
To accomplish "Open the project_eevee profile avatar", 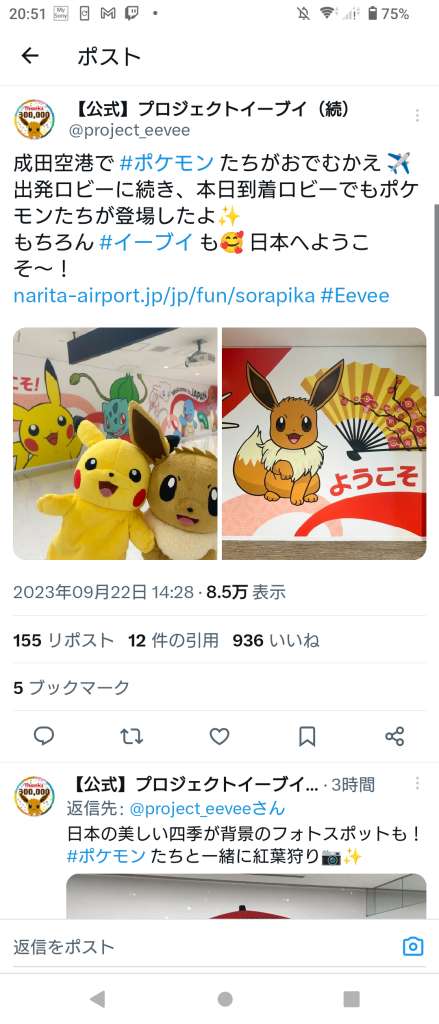I will pyautogui.click(x=34, y=119).
